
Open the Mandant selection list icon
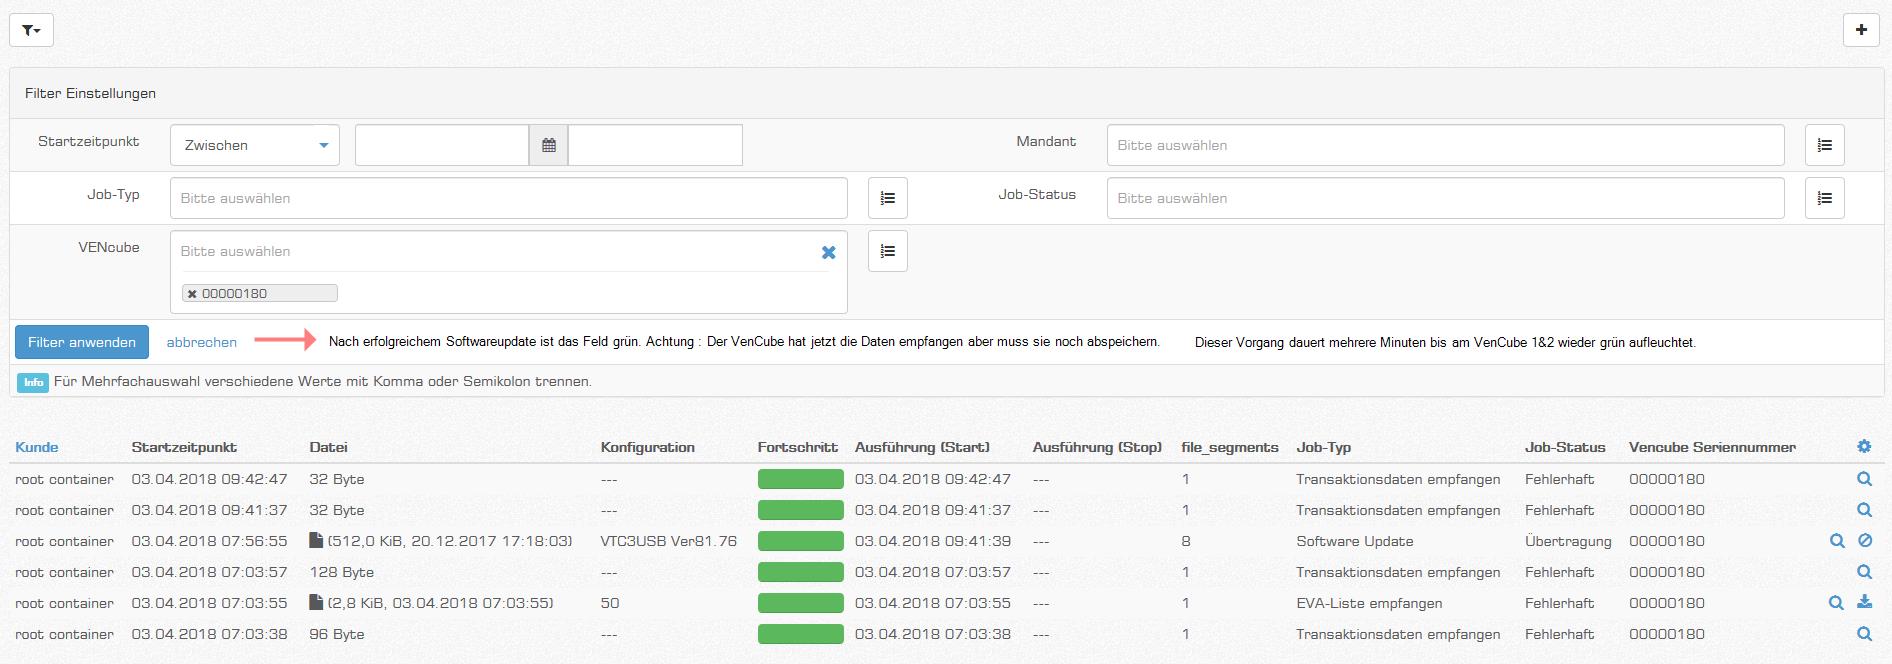pos(1824,145)
